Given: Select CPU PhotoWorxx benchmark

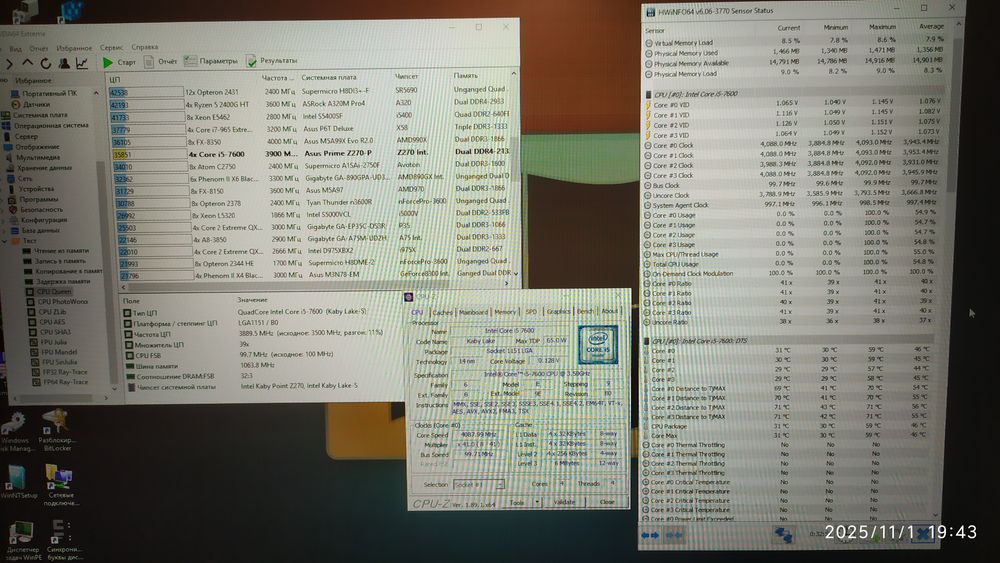Looking at the screenshot, I should [57, 302].
